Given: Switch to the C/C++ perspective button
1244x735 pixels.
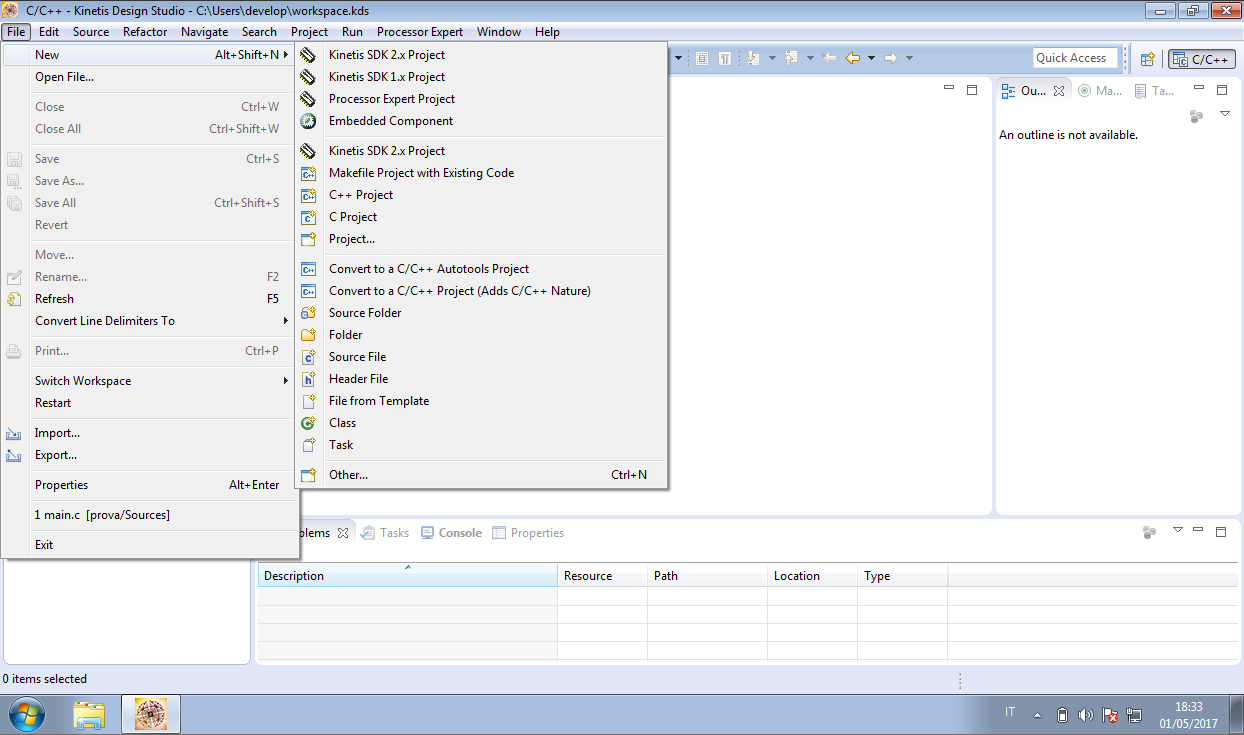Looking at the screenshot, I should [x=1201, y=59].
